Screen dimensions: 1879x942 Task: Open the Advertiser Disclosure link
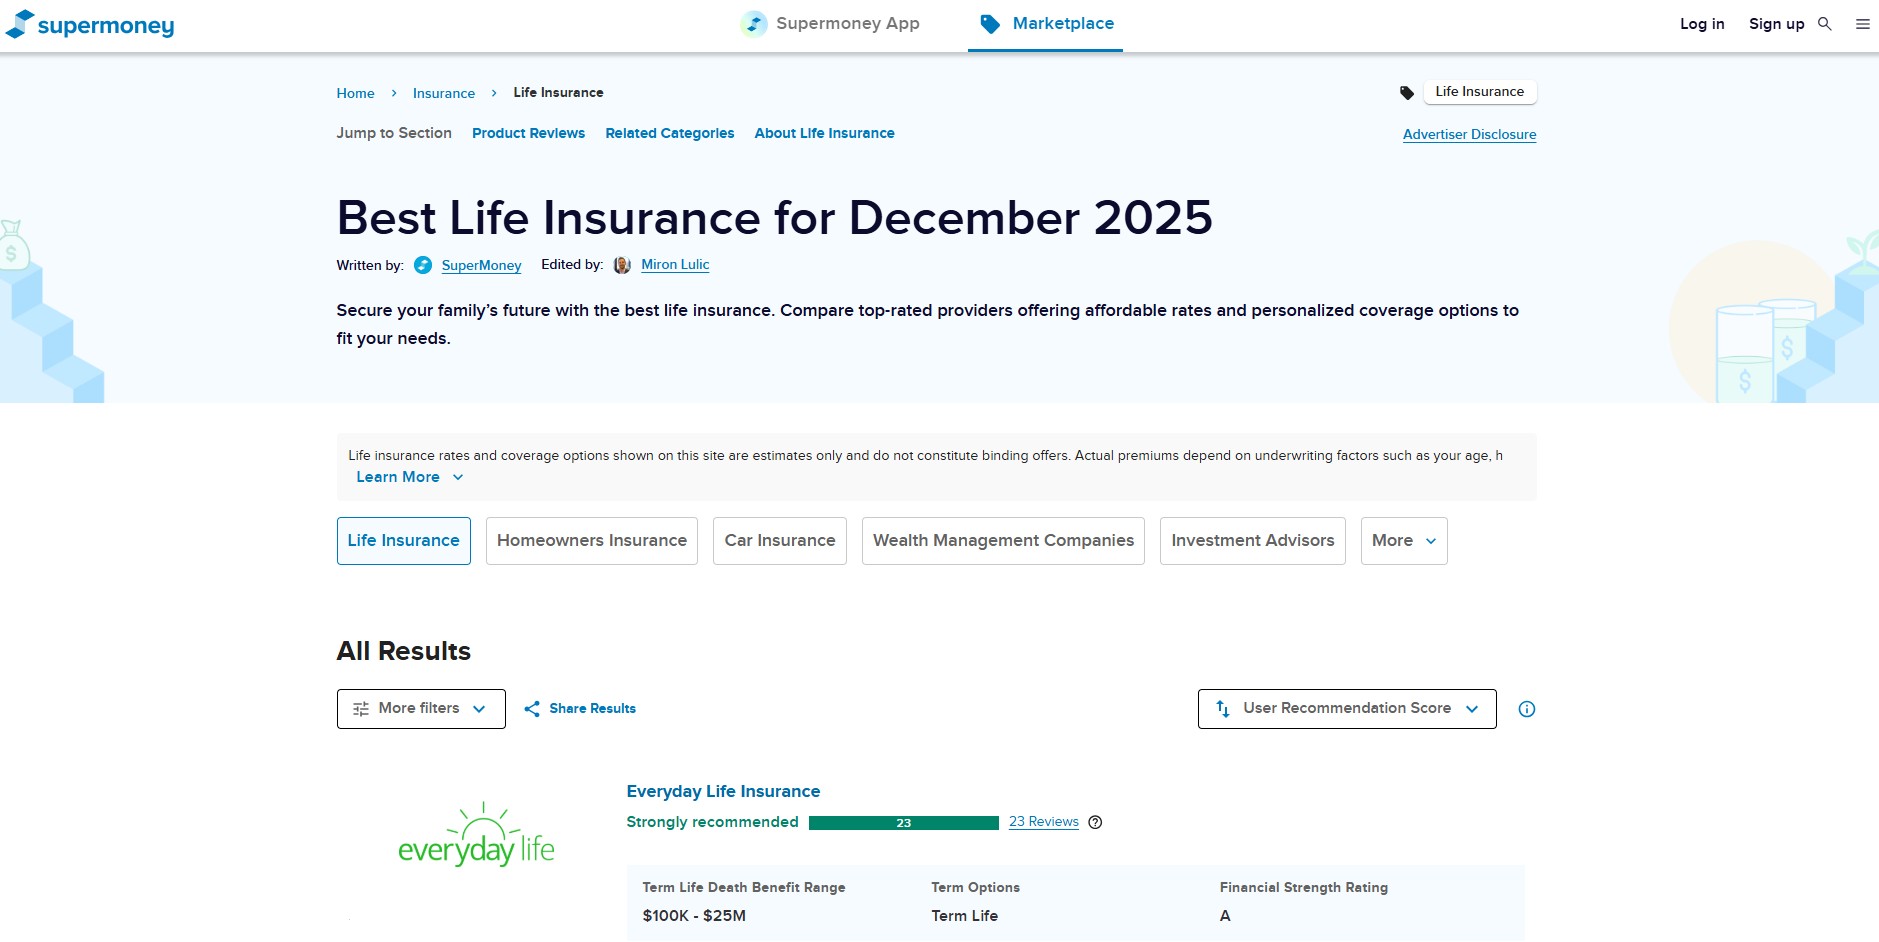point(1469,134)
